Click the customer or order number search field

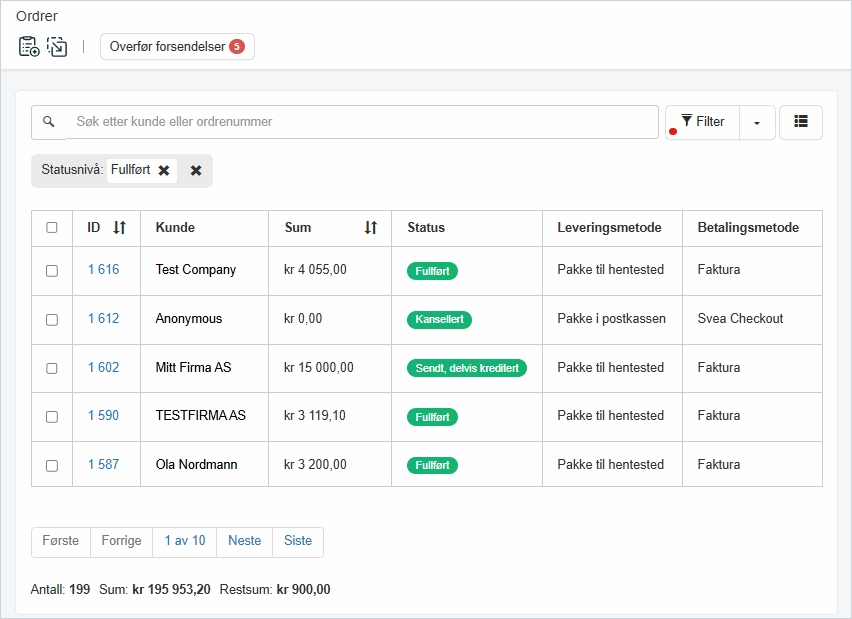point(360,122)
